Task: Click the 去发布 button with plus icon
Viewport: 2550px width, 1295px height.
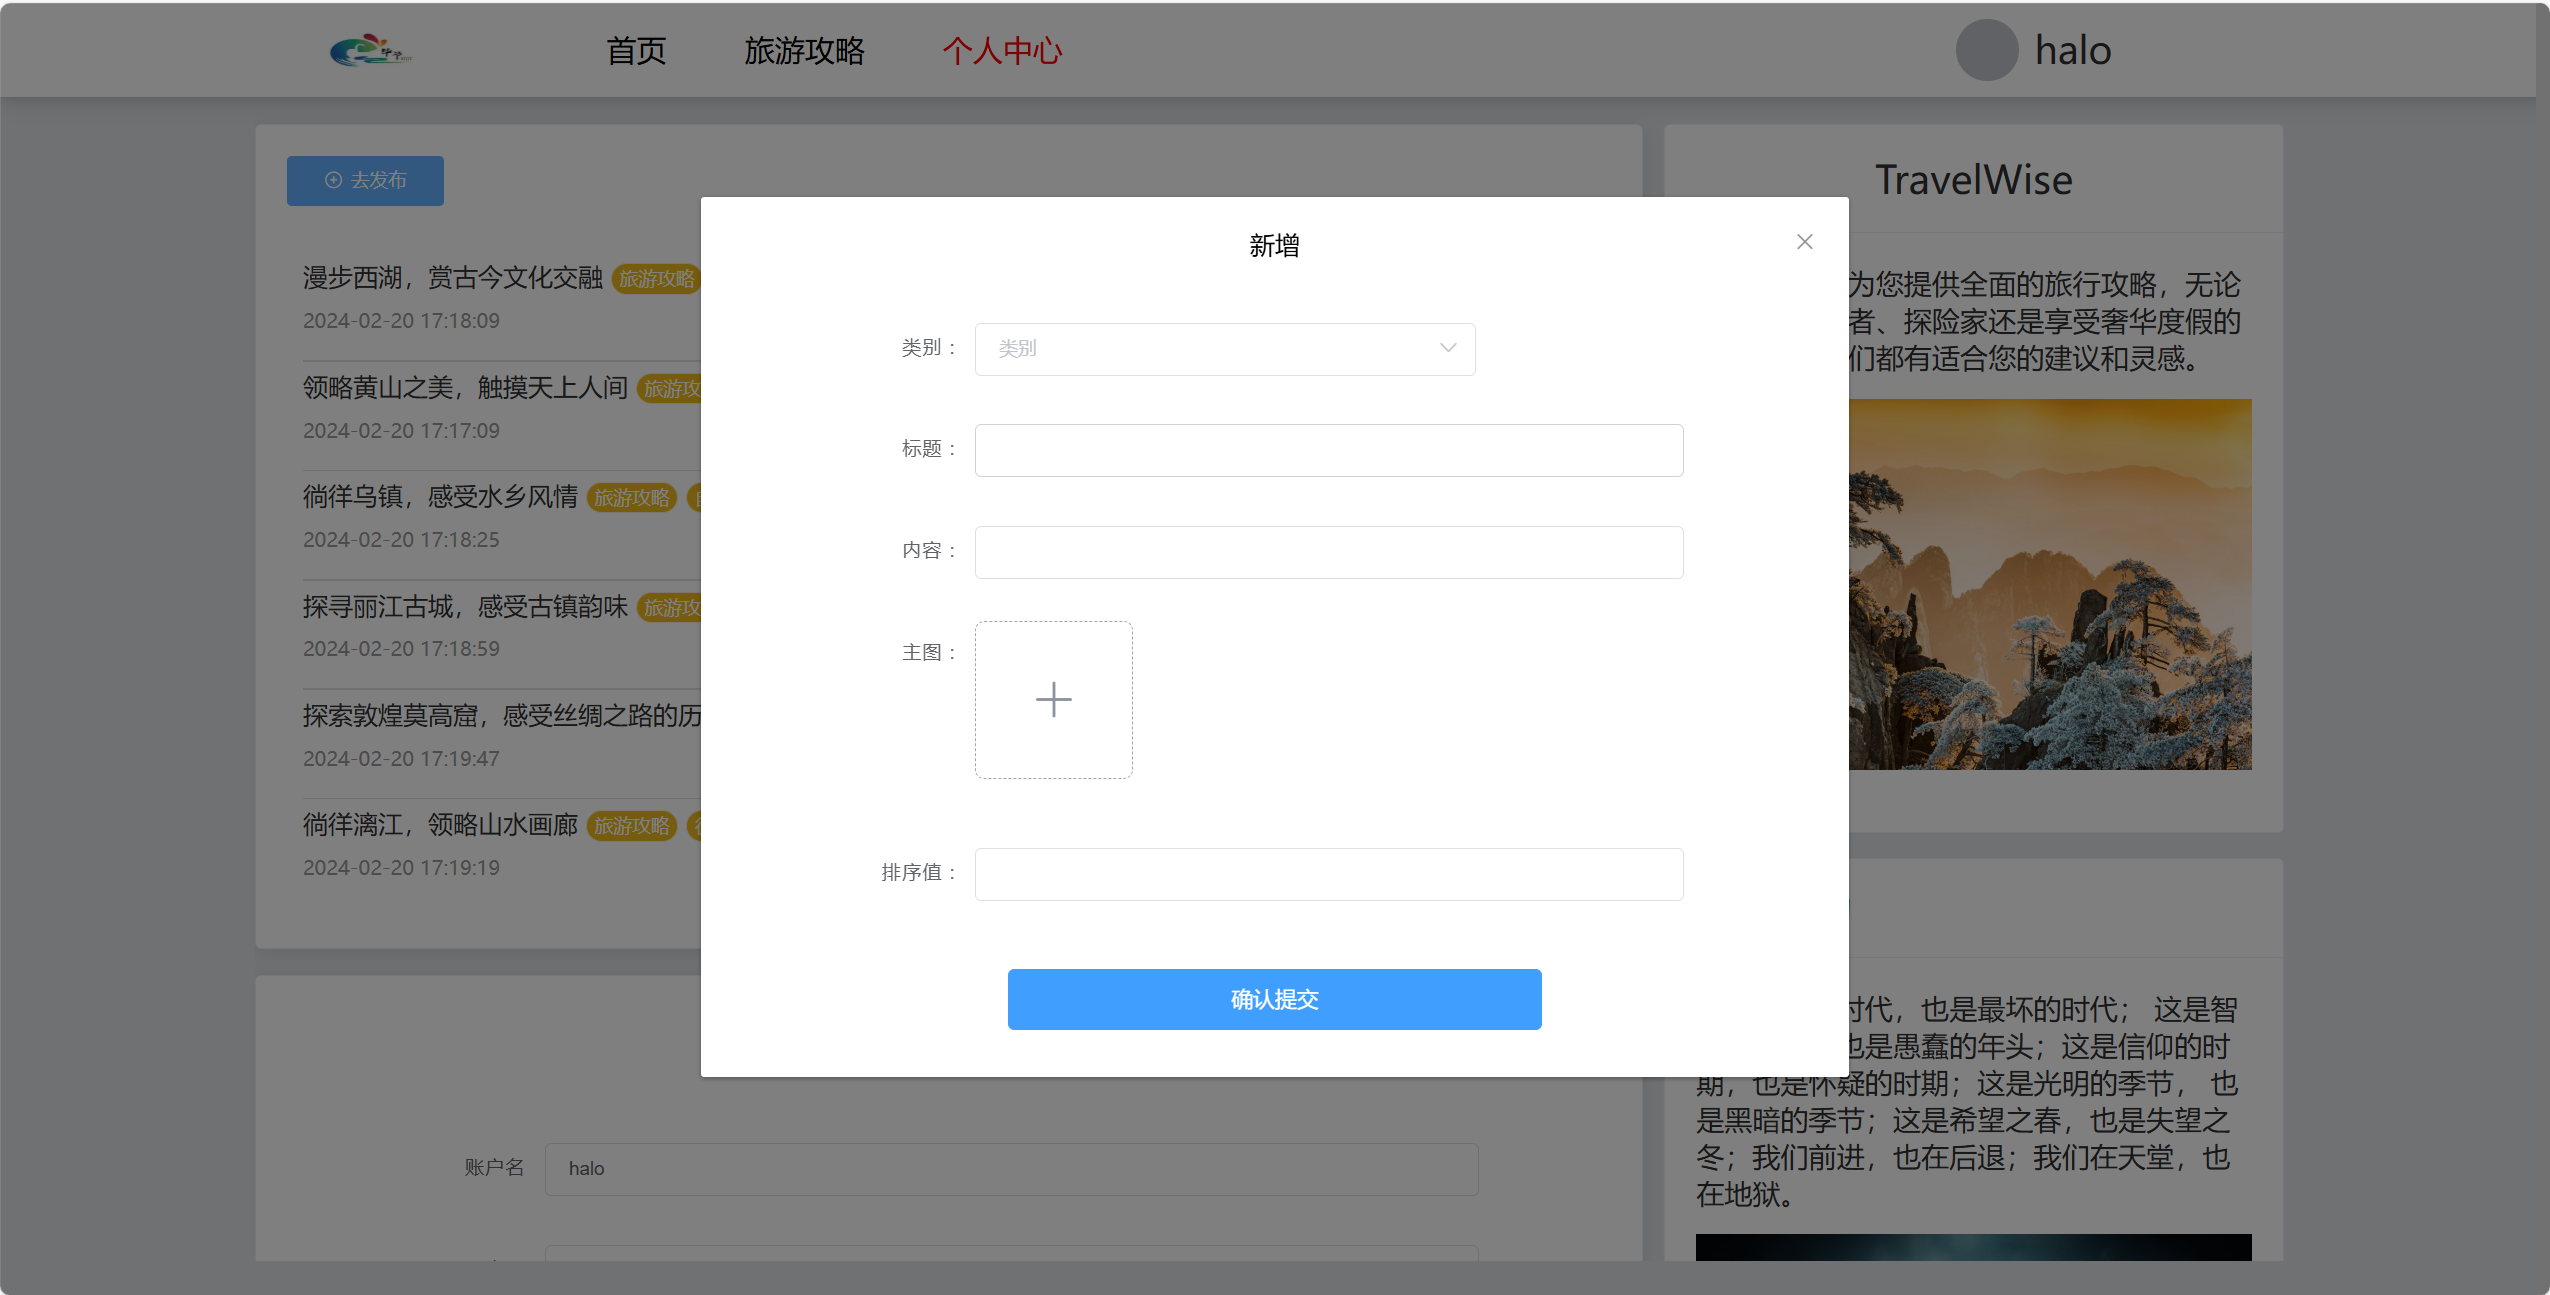Action: [x=365, y=180]
